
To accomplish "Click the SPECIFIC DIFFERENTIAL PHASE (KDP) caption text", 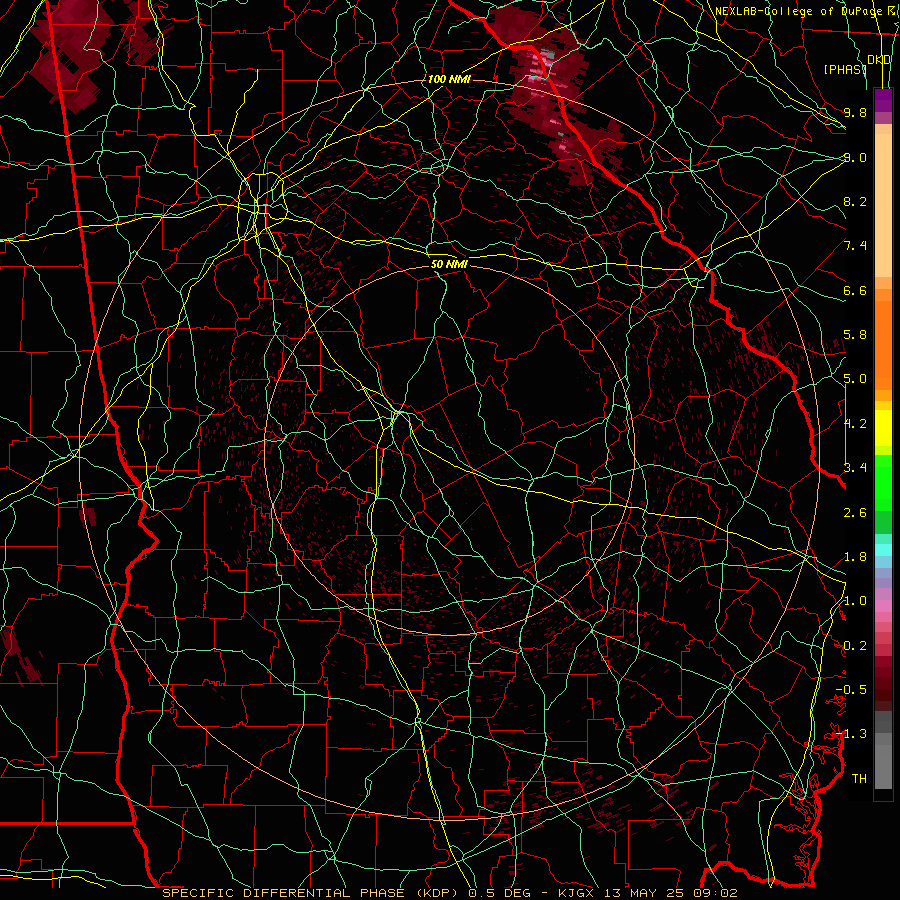I will click(312, 893).
